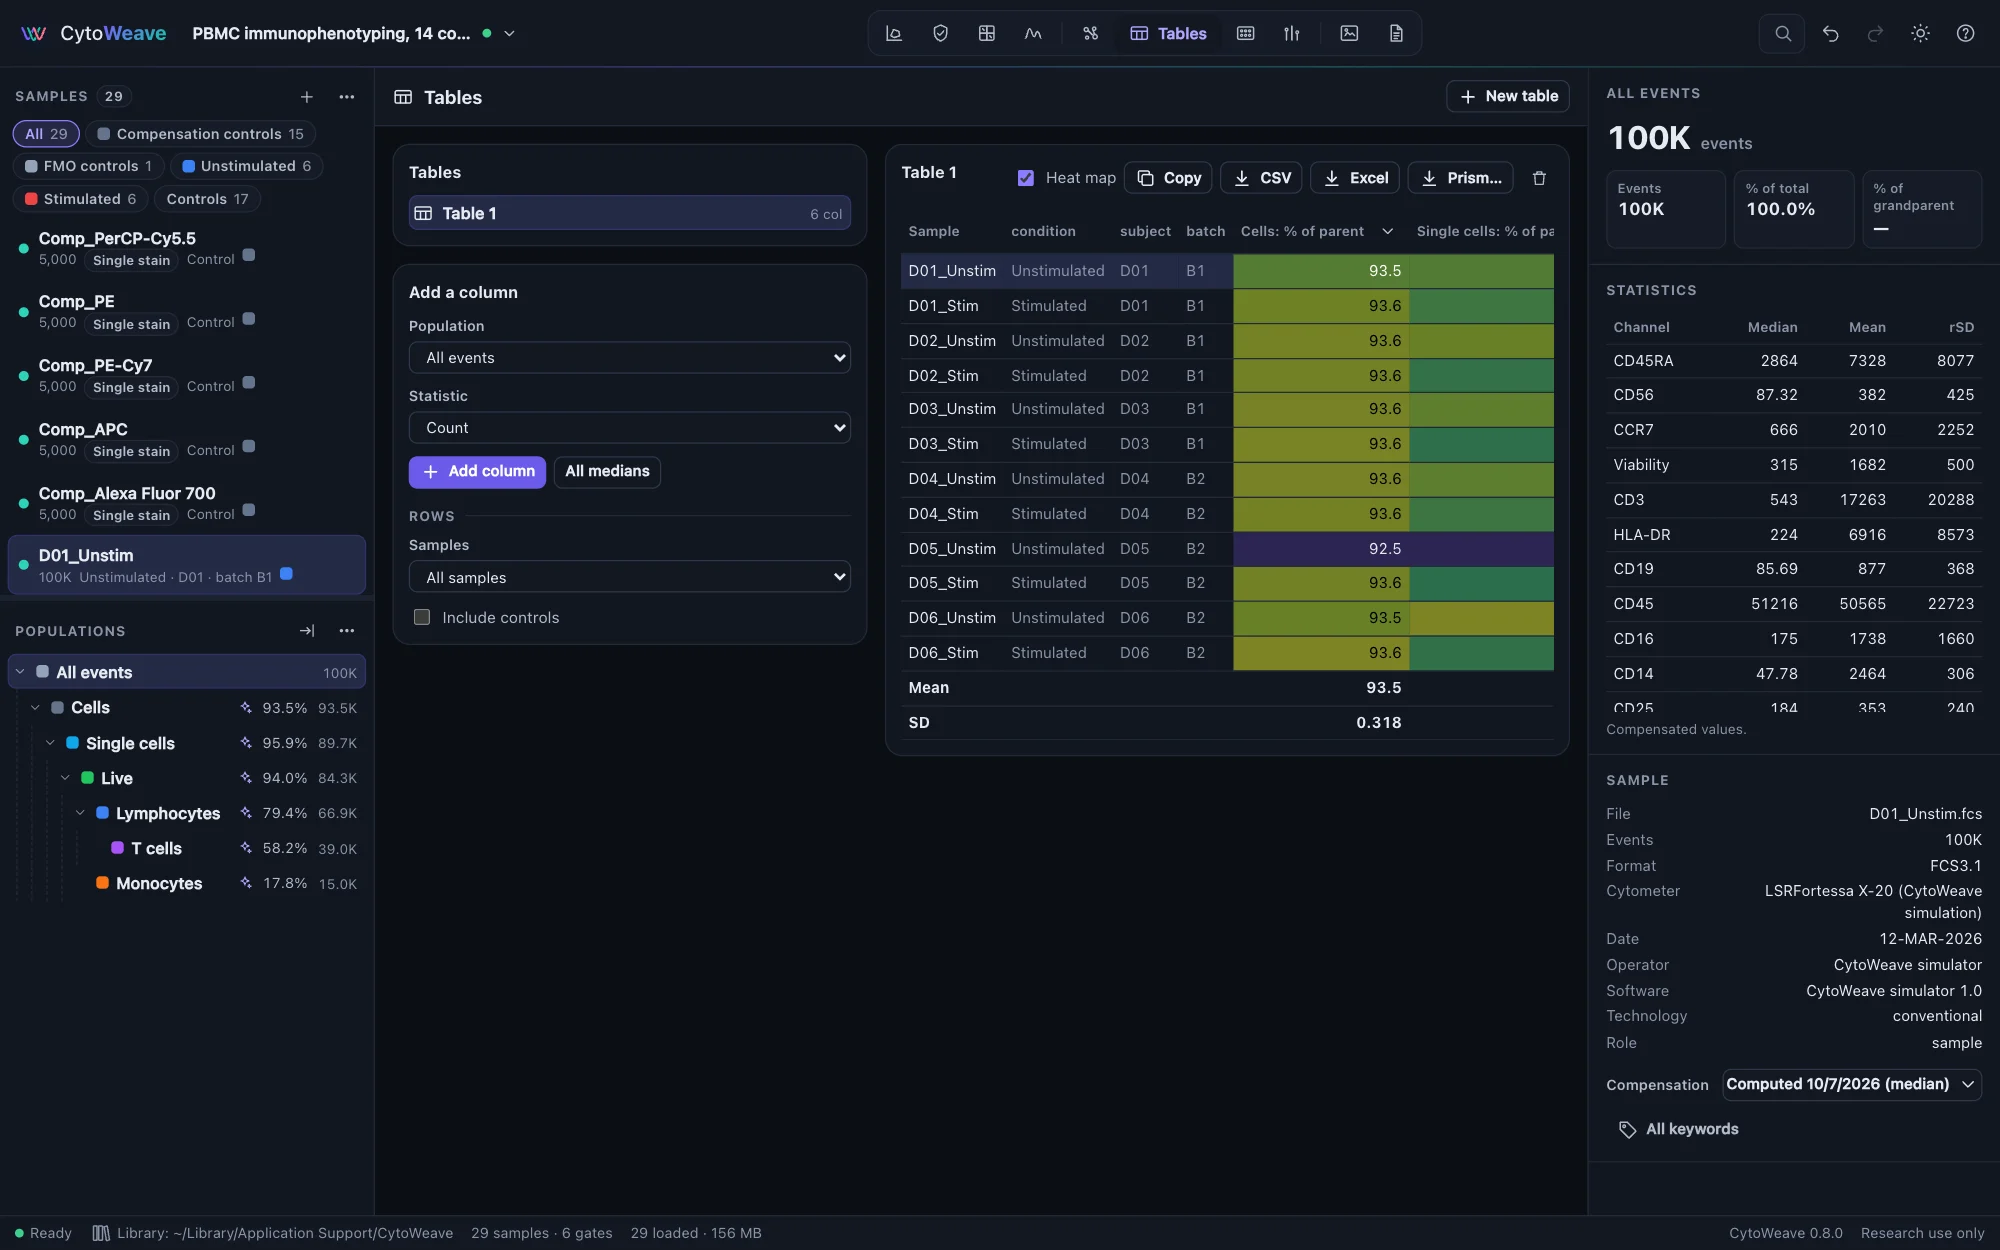Click the gate icon on Monocytes row
Image resolution: width=2000 pixels, height=1250 pixels.
tap(246, 883)
